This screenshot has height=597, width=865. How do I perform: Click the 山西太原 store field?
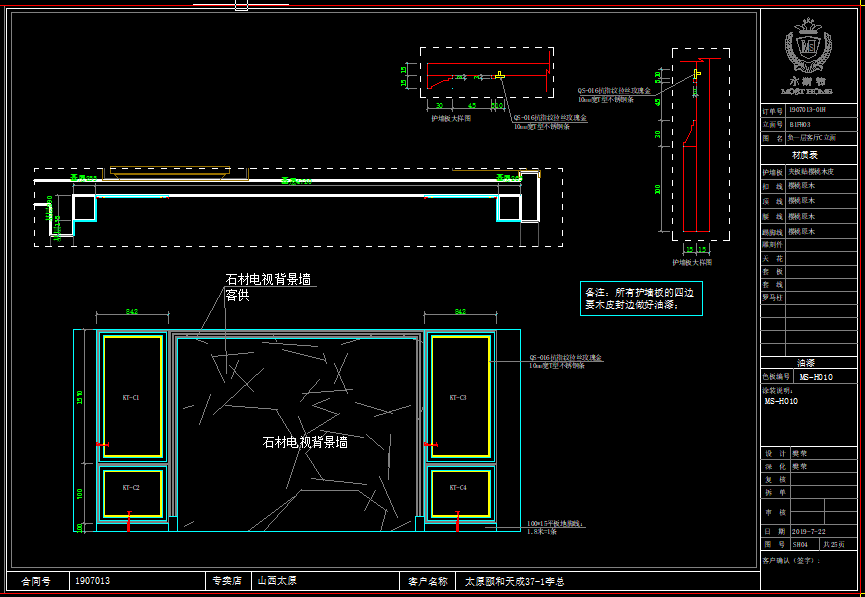click(x=276, y=581)
